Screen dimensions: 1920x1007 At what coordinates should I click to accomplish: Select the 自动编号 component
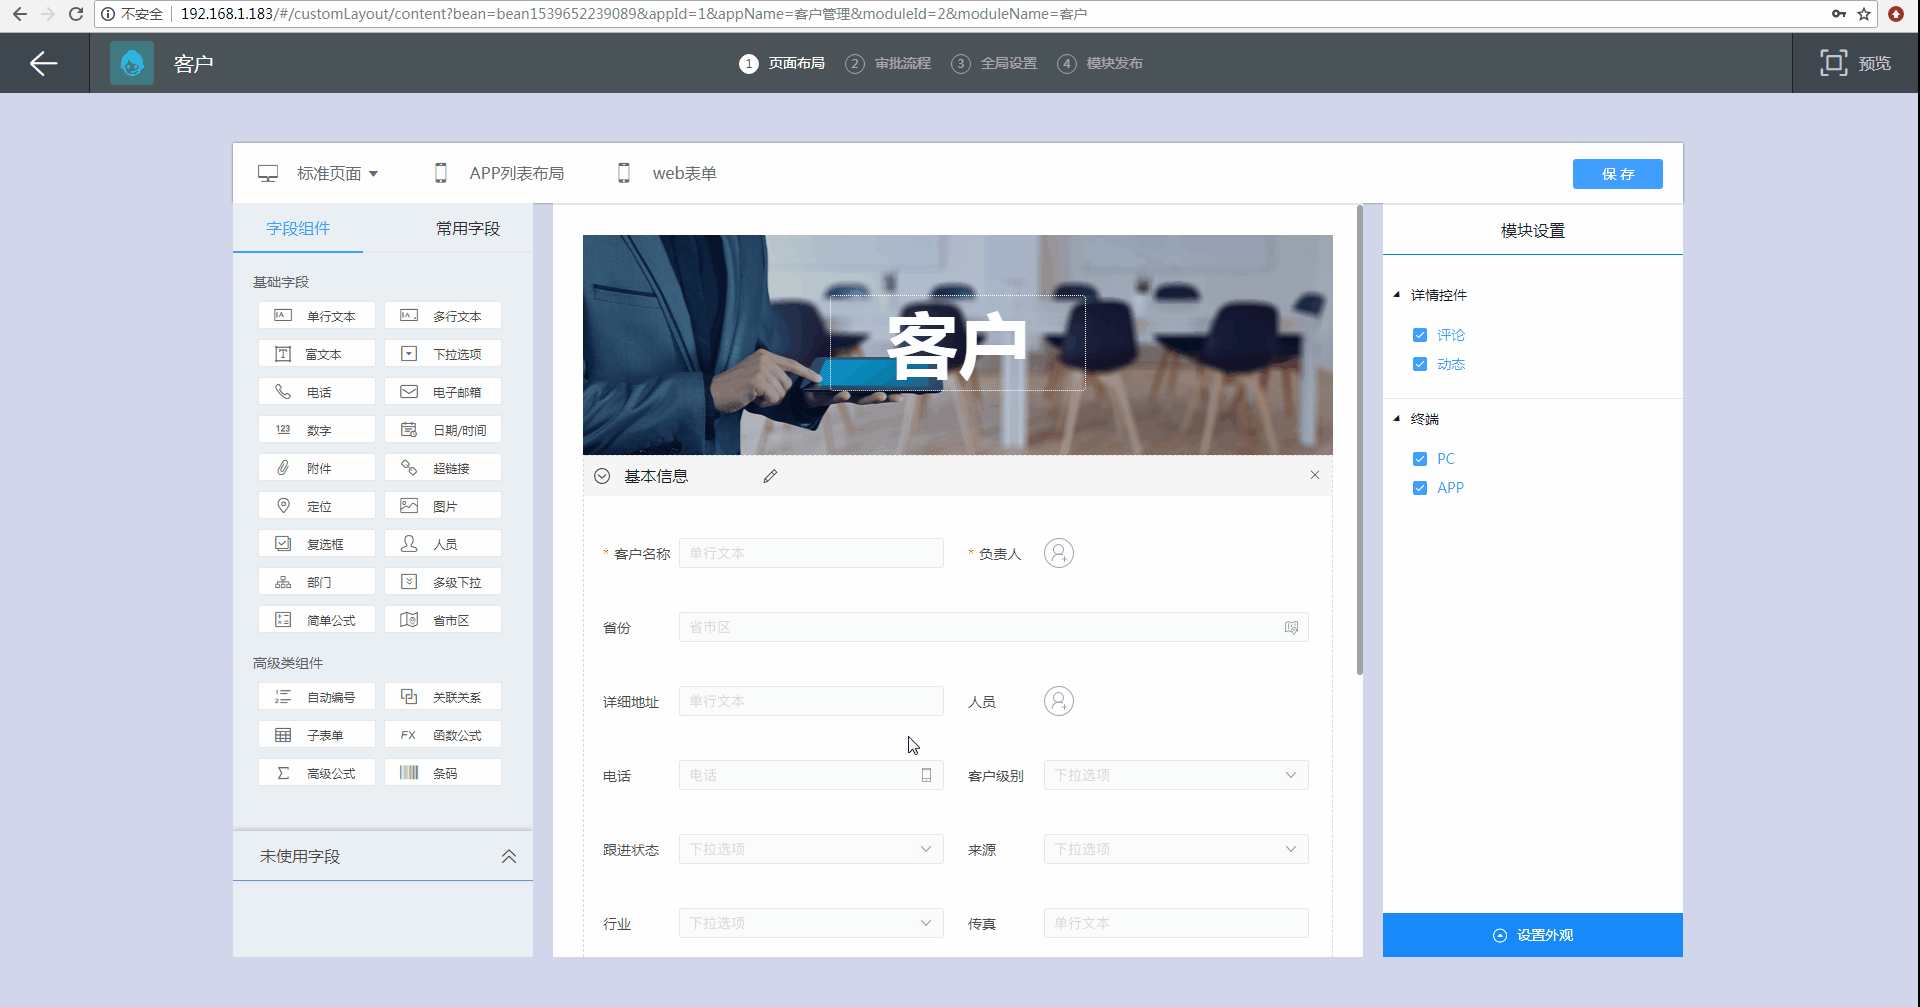[317, 697]
